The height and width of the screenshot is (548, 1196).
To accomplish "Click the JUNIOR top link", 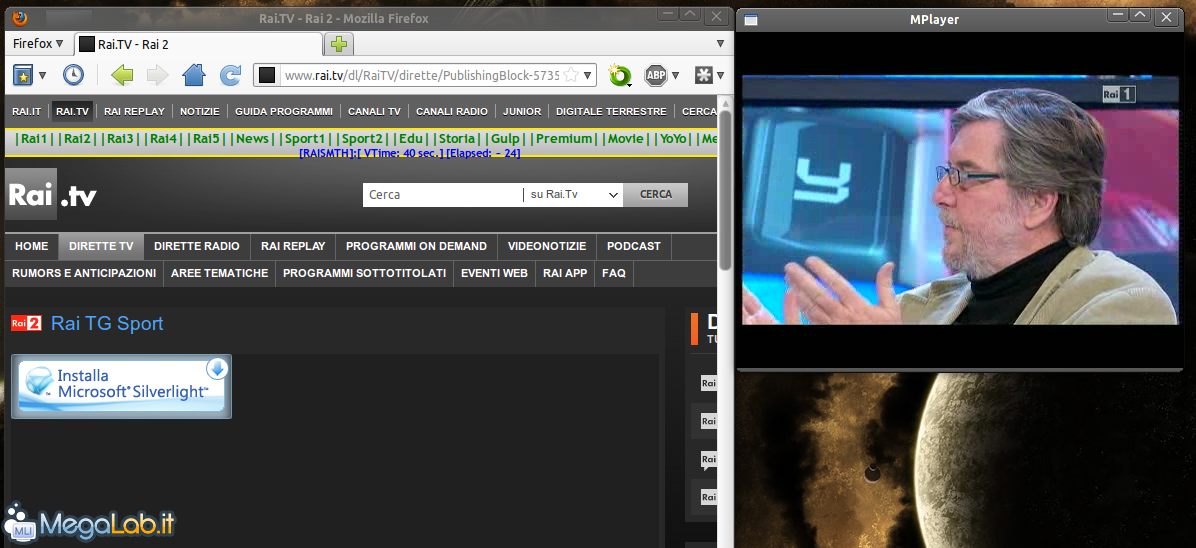I will pos(522,111).
